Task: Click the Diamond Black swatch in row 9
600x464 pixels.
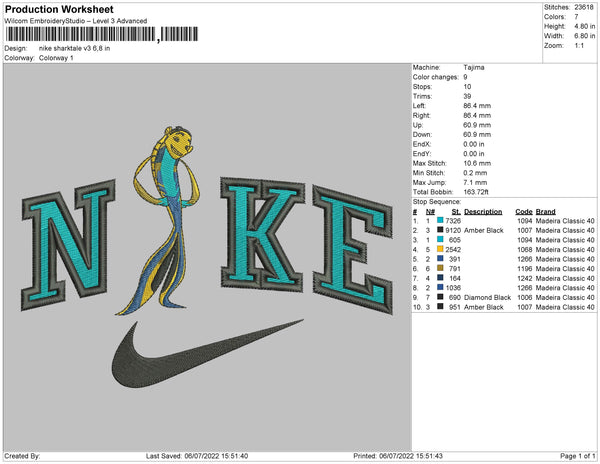Action: point(440,297)
